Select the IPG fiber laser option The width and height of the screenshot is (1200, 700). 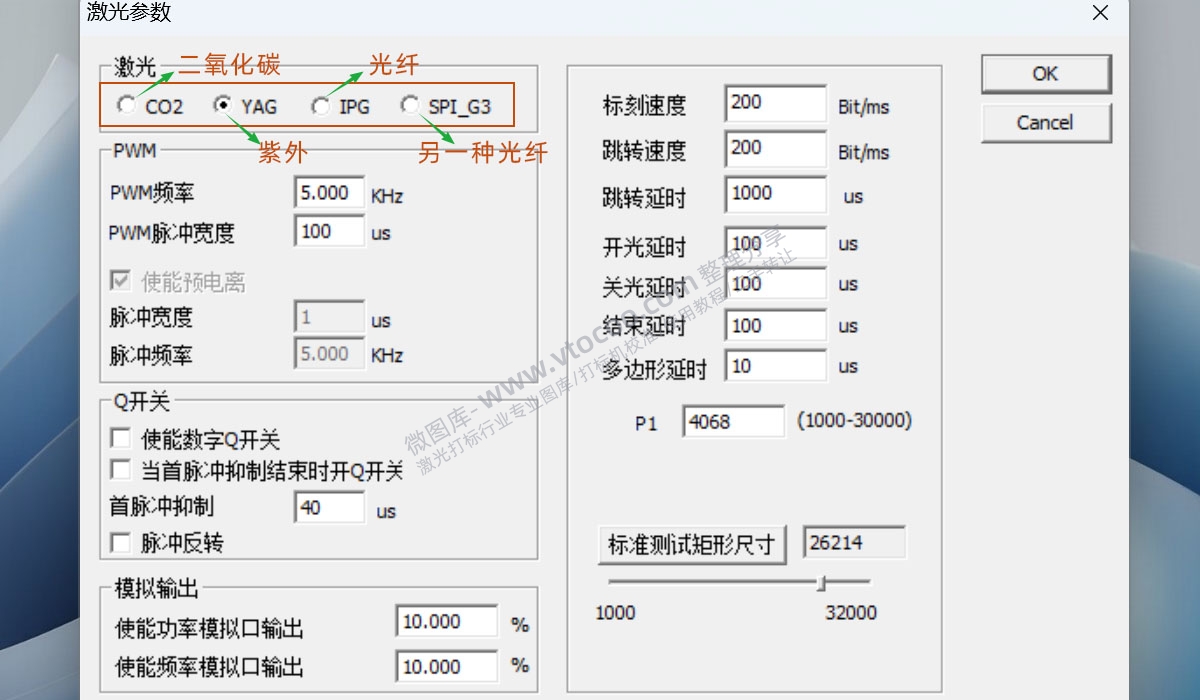tap(320, 105)
